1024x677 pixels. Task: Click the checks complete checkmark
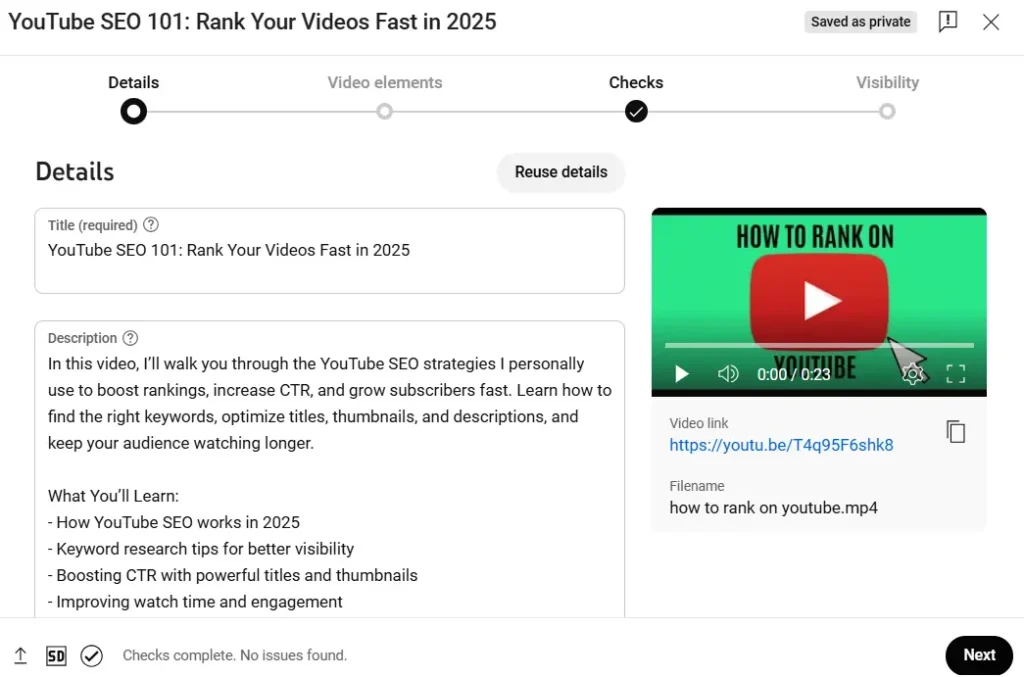(91, 655)
